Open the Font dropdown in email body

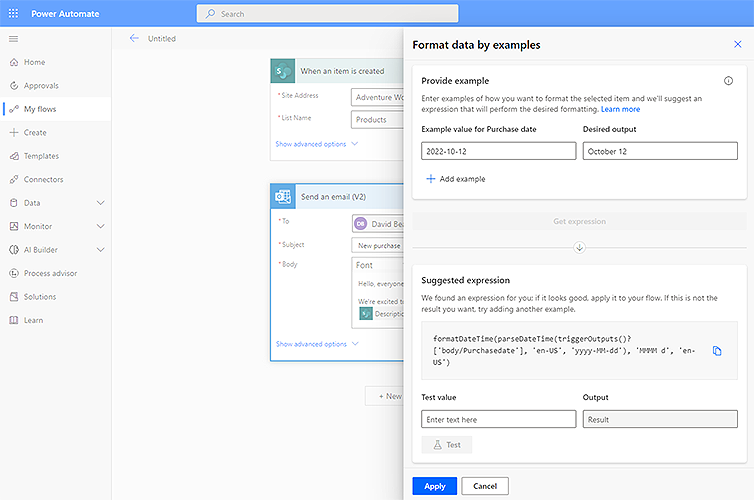378,265
